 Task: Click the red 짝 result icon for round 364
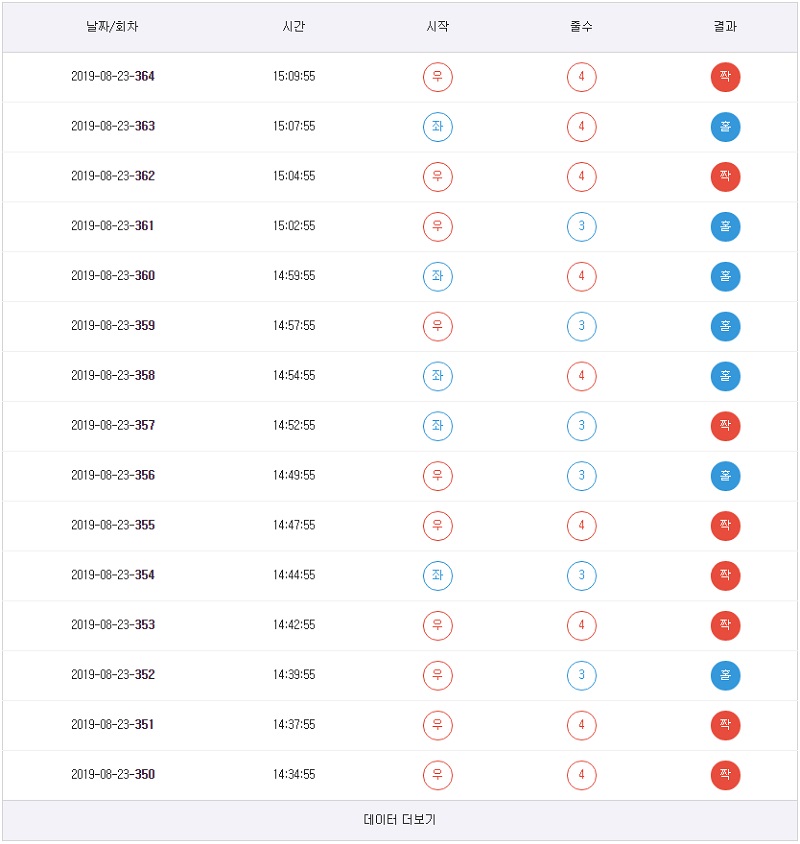725,77
